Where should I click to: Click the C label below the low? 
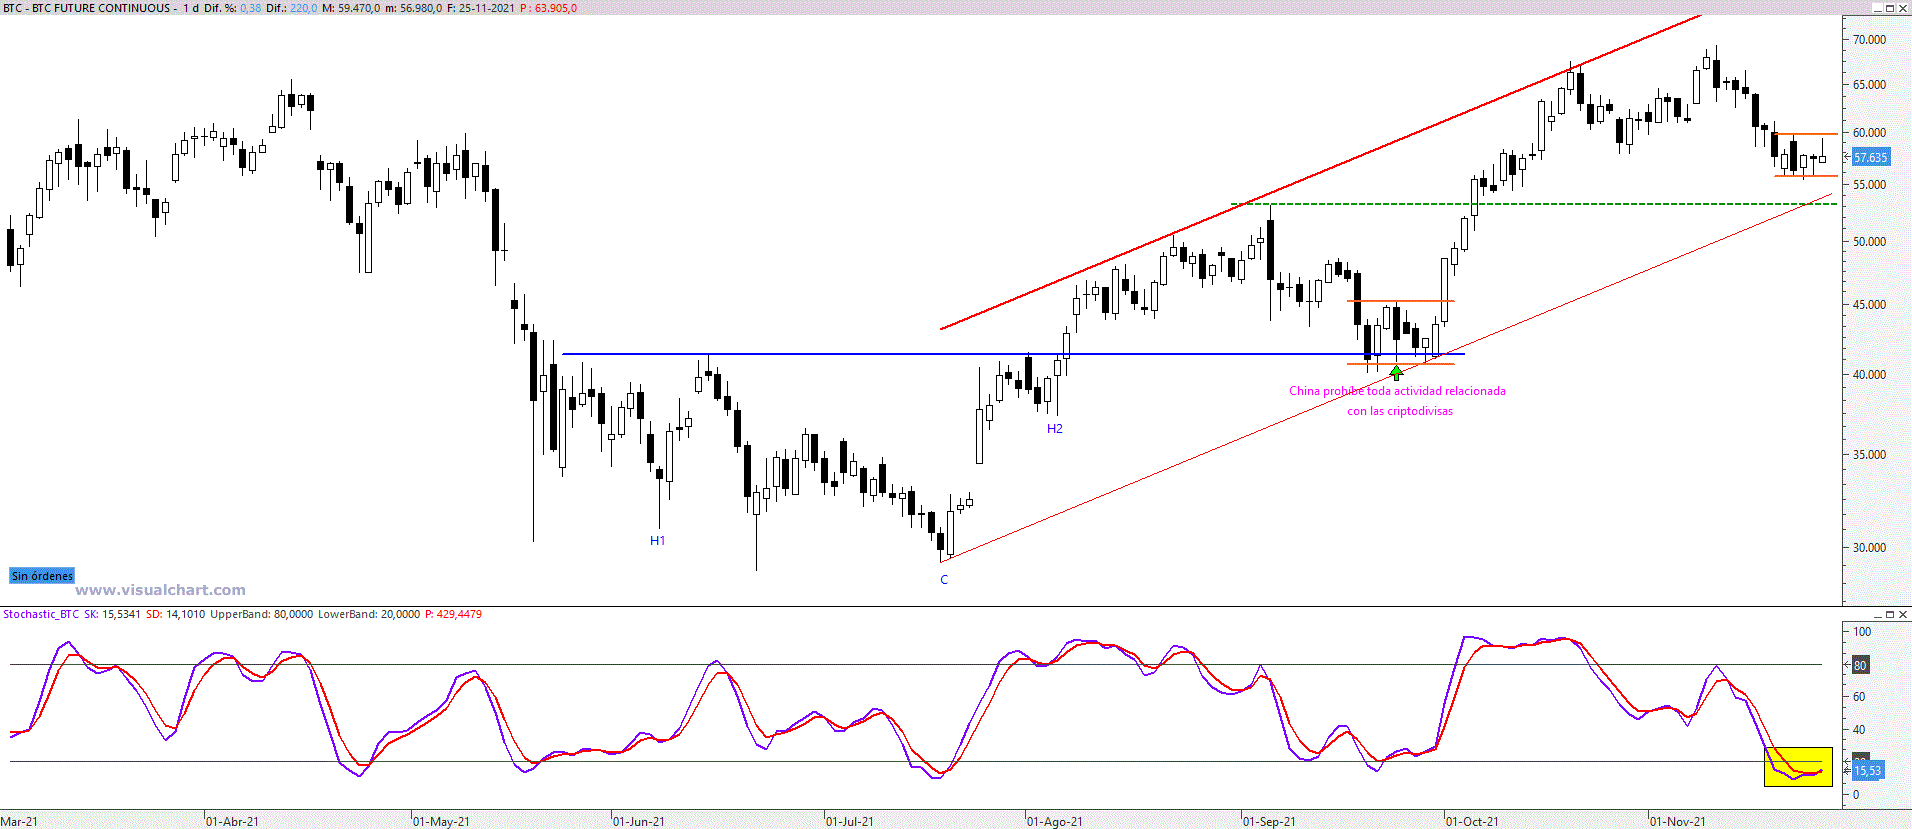point(944,580)
